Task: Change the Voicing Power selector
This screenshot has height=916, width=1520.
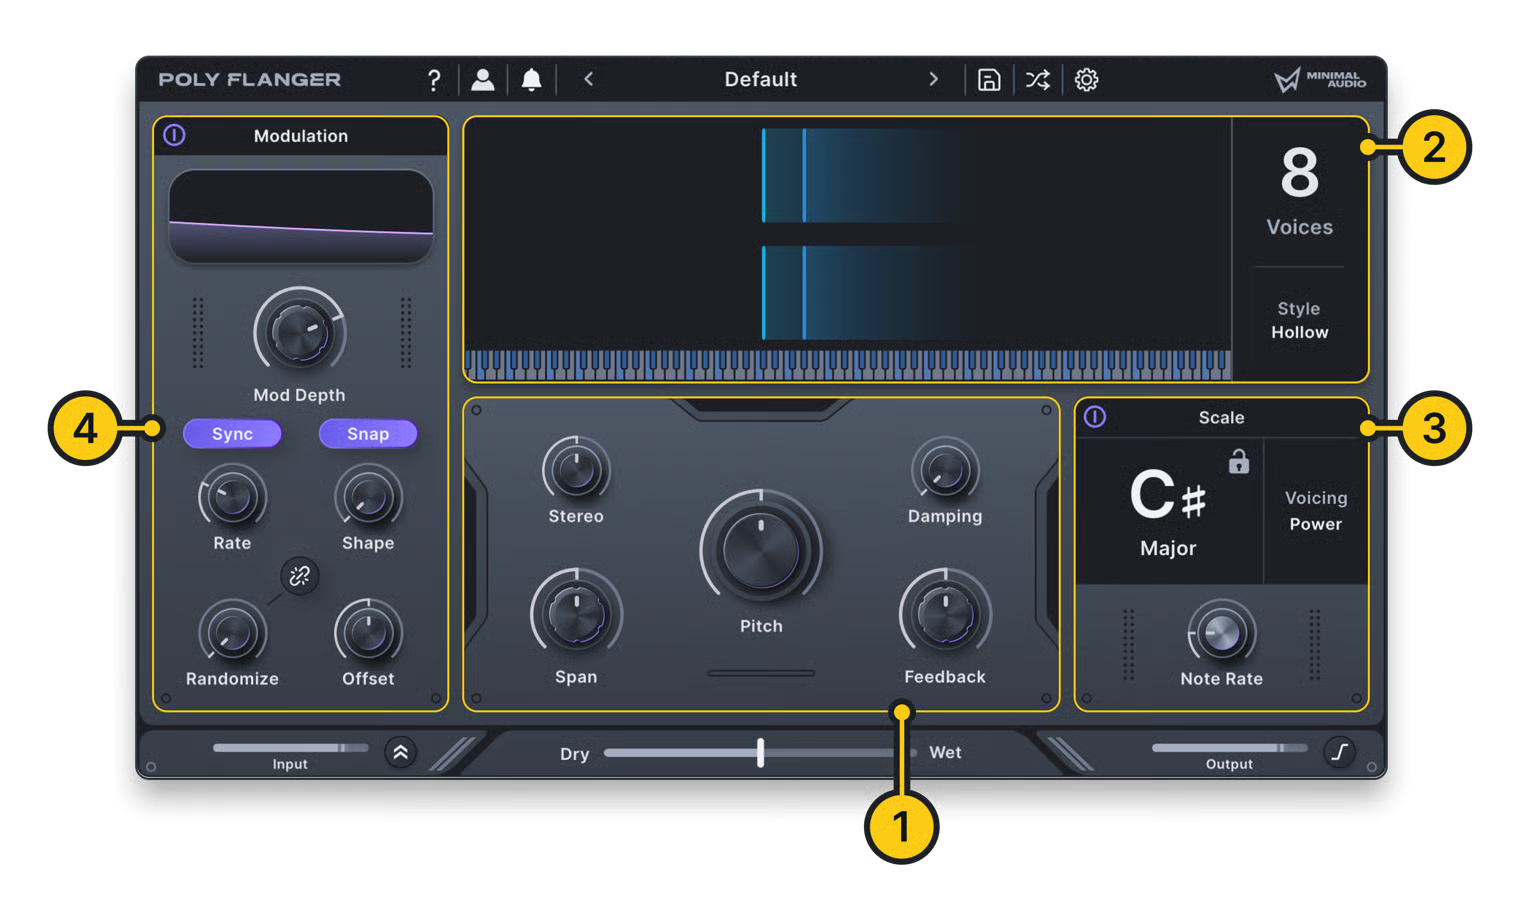Action: [x=1315, y=511]
